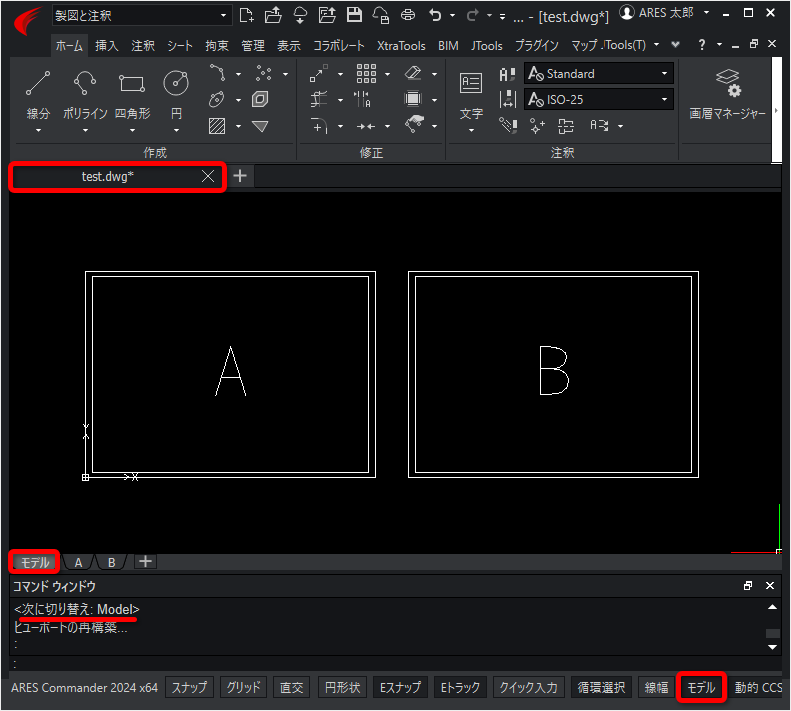Float the command window with restore icon
Image resolution: width=791 pixels, height=711 pixels.
point(748,586)
